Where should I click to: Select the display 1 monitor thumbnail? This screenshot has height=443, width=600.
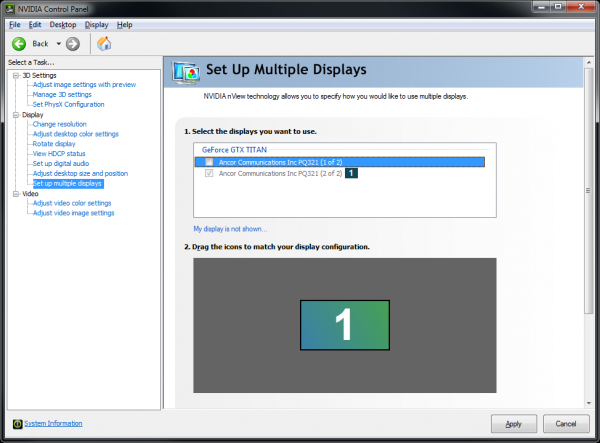point(344,324)
